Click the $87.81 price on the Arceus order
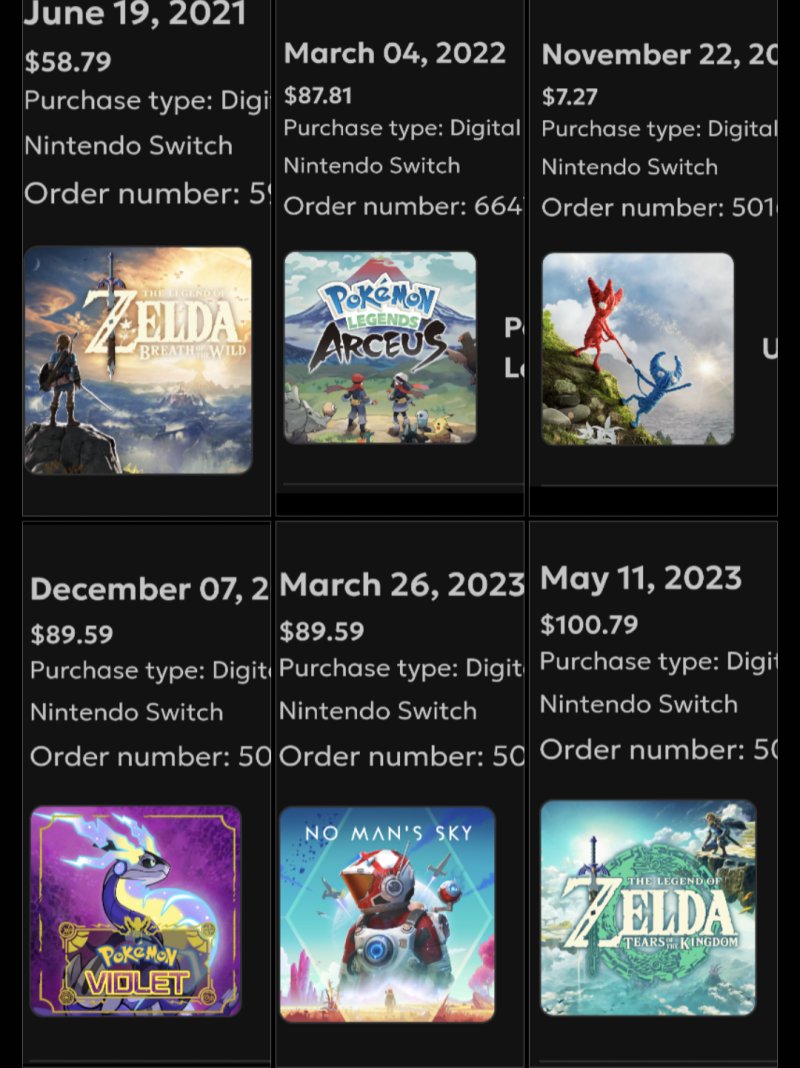 tap(318, 95)
